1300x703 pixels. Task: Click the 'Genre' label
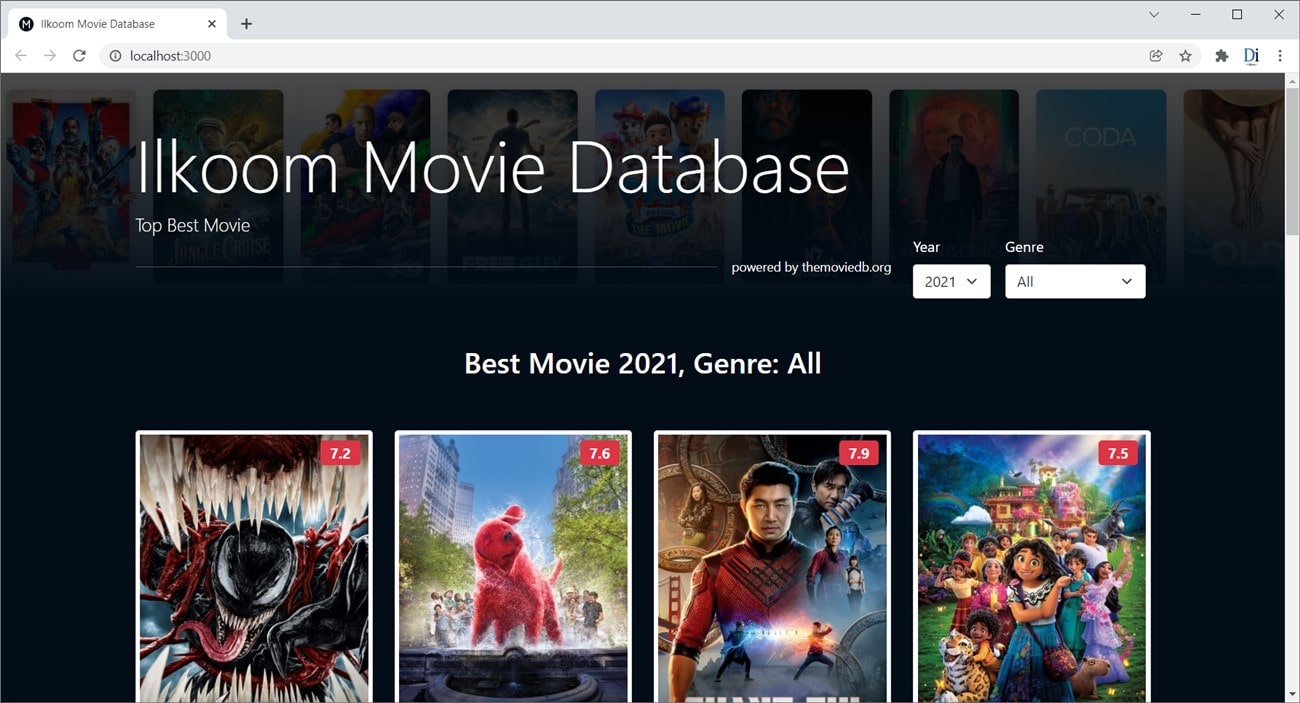[x=1024, y=247]
